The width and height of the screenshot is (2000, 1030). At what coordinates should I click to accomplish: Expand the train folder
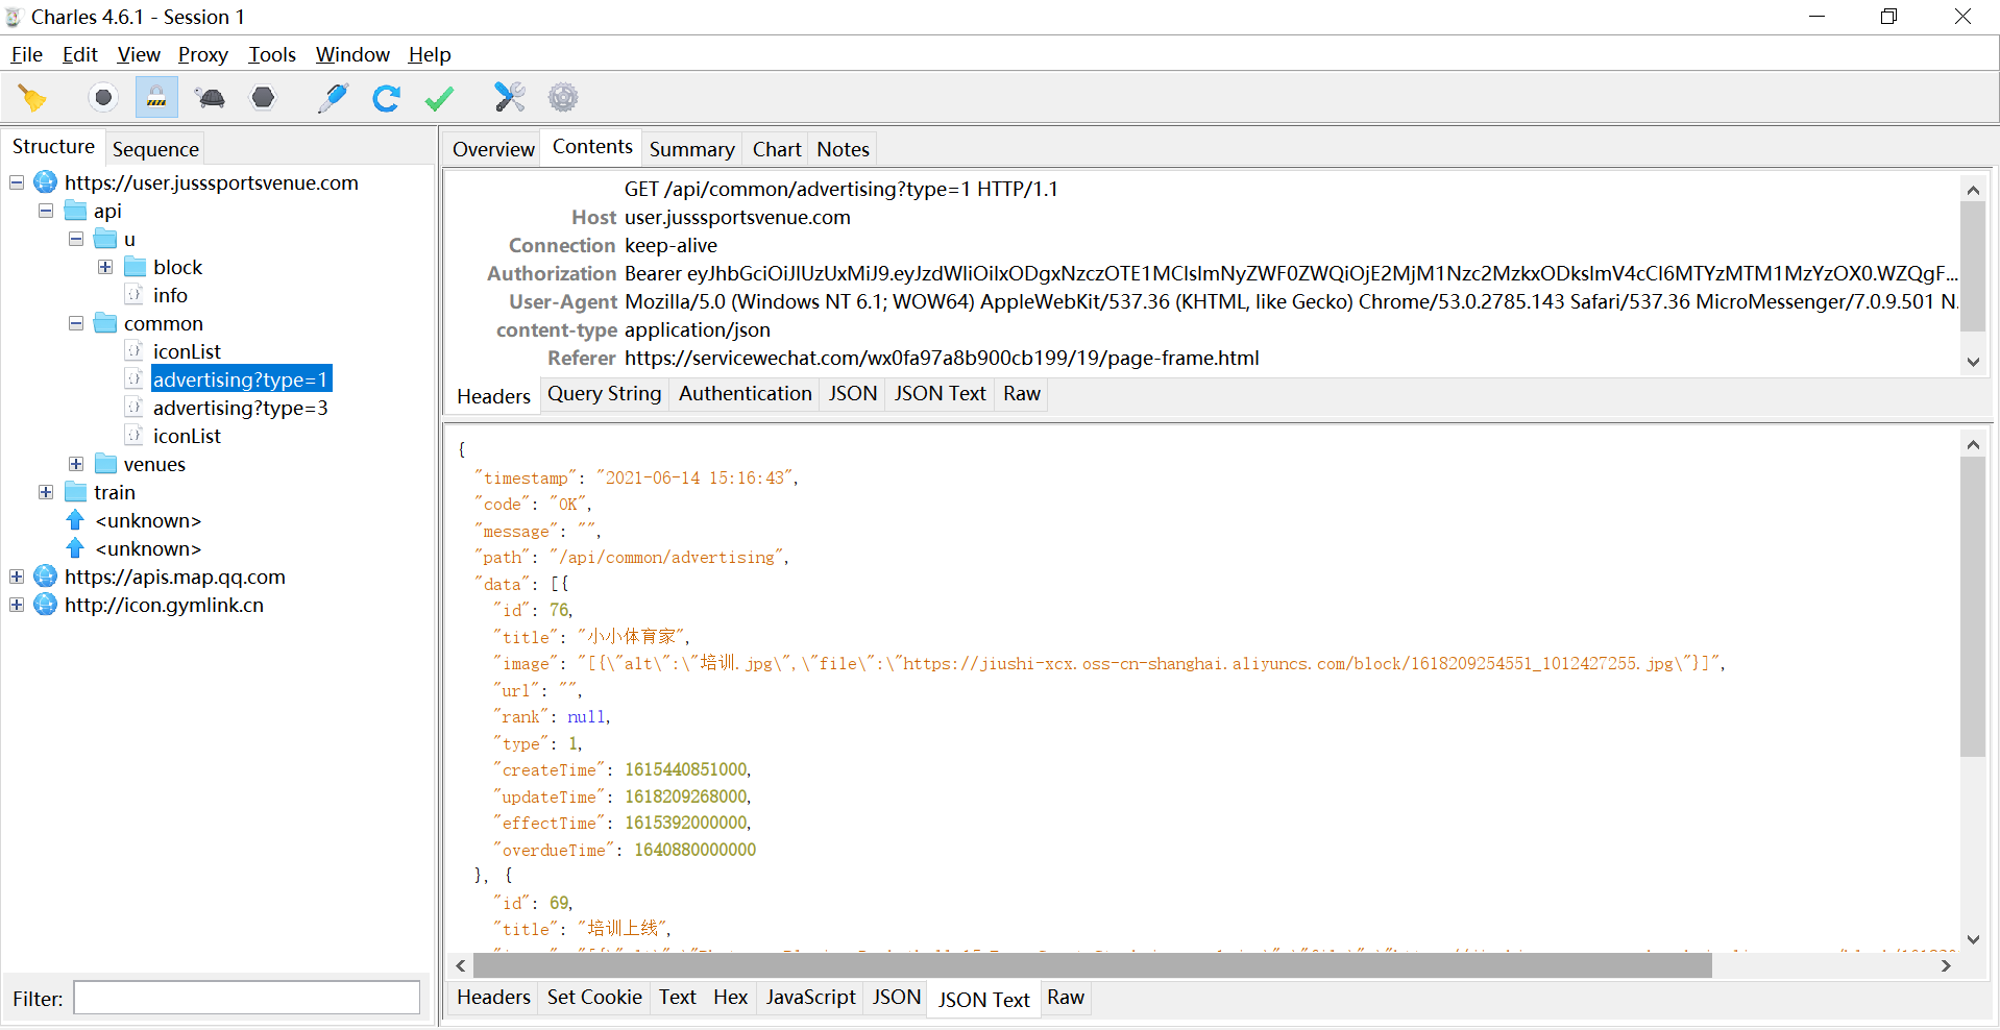[x=46, y=492]
